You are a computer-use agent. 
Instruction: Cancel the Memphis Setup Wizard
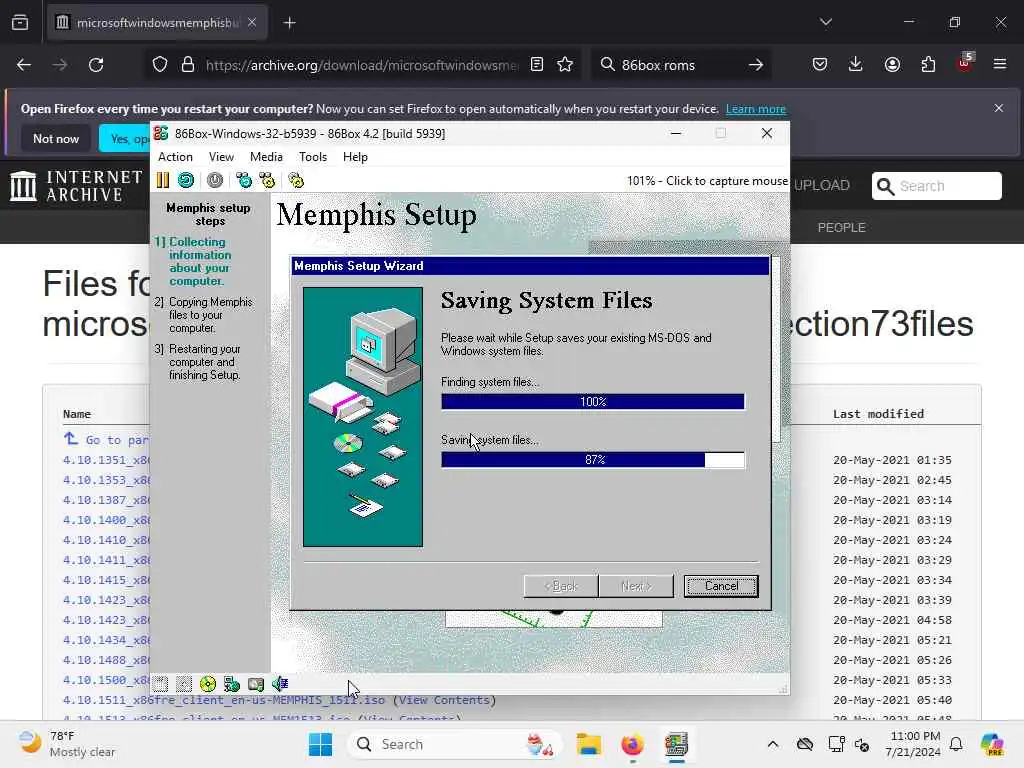click(721, 586)
